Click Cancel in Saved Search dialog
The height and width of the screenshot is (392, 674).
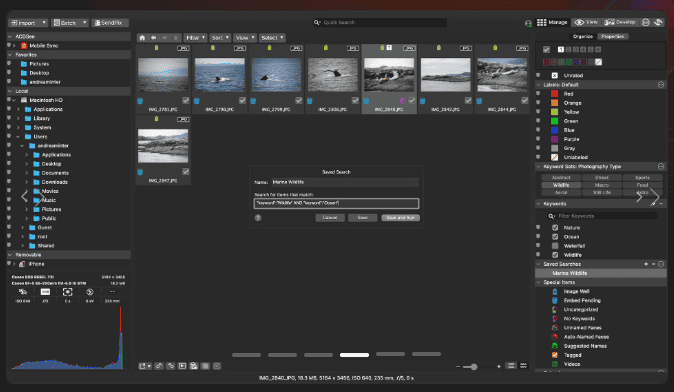pyautogui.click(x=330, y=218)
